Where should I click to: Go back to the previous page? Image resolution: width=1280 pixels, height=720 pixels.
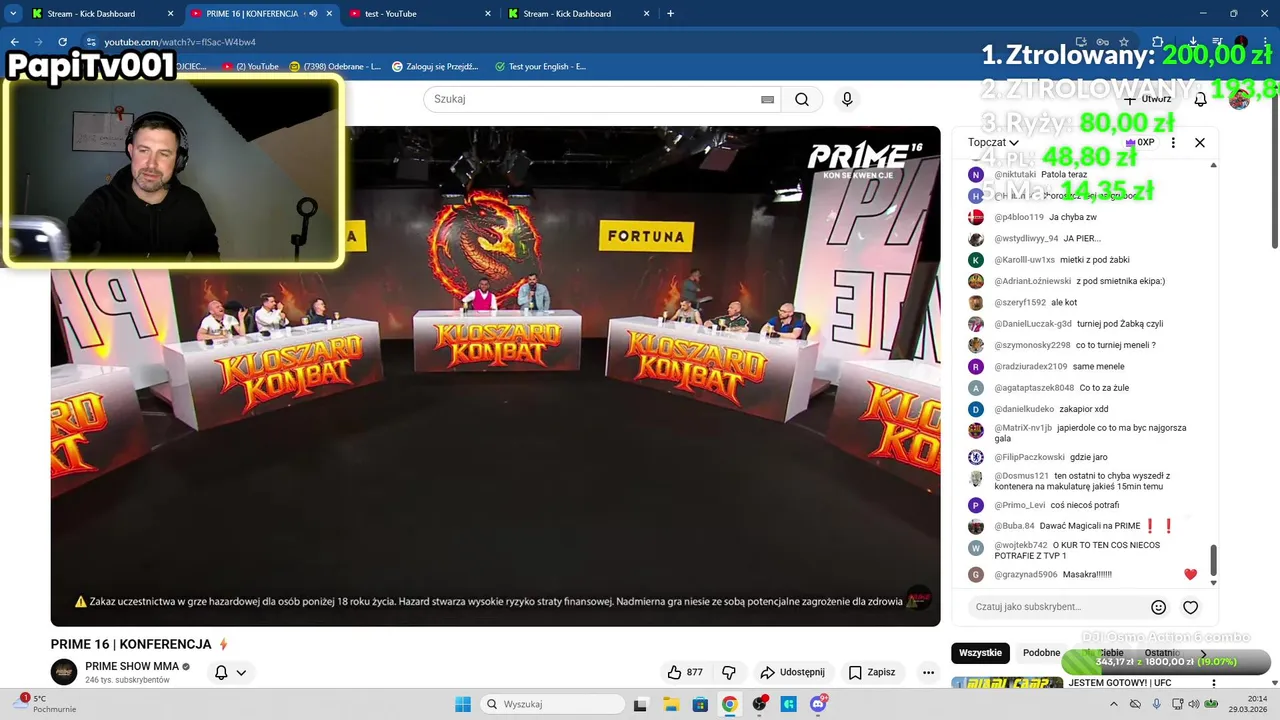[14, 42]
